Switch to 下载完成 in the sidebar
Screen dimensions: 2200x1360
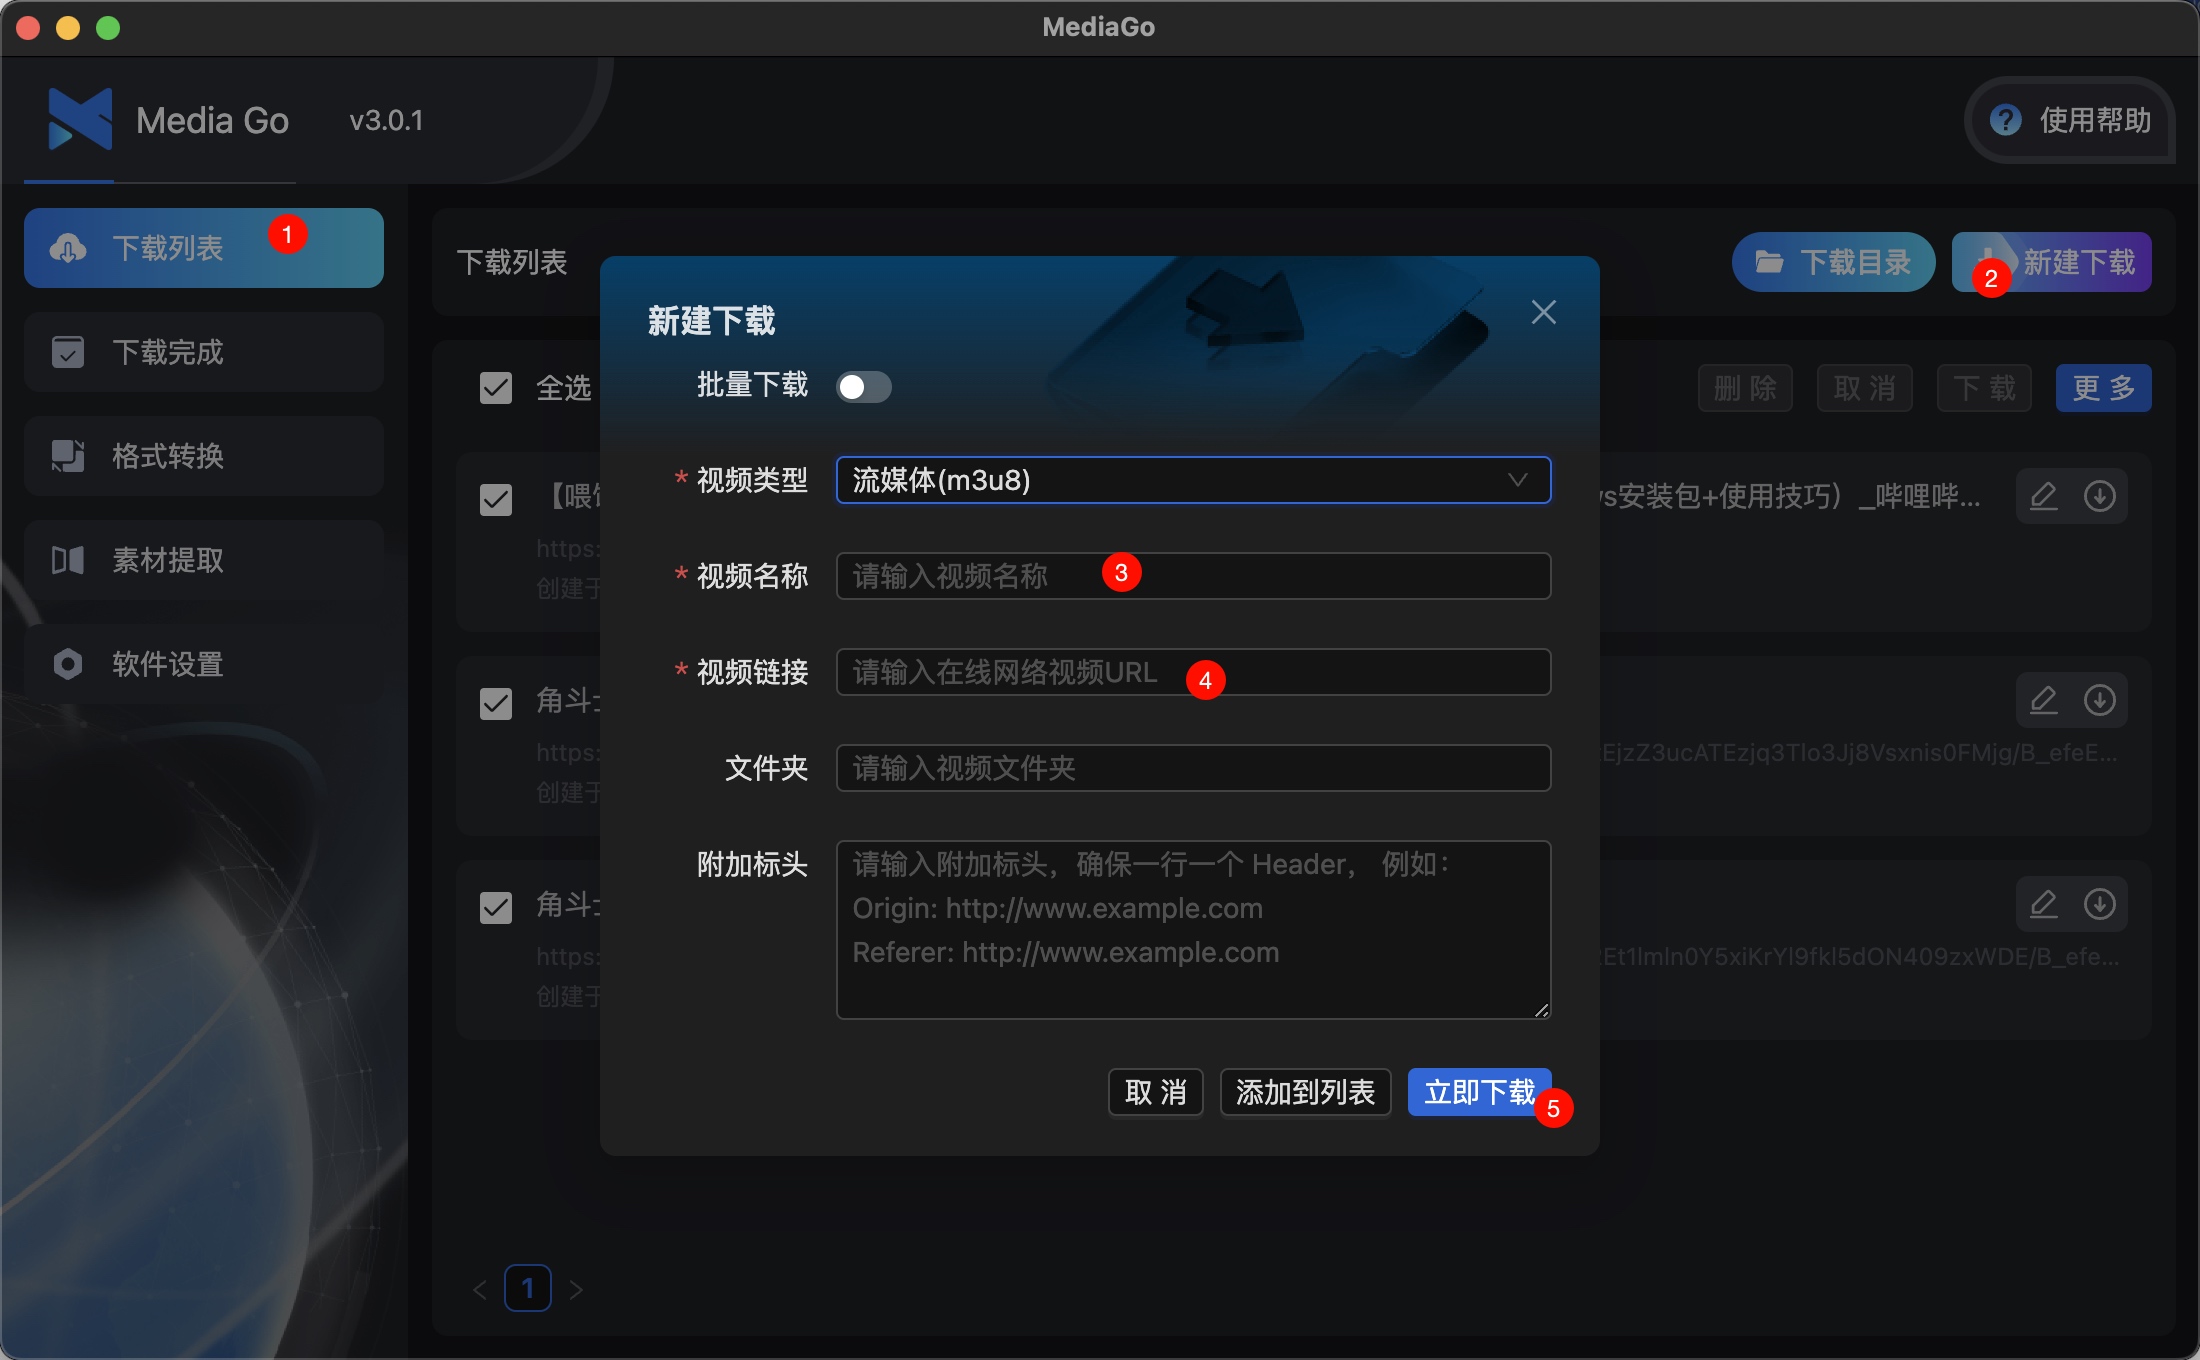204,352
